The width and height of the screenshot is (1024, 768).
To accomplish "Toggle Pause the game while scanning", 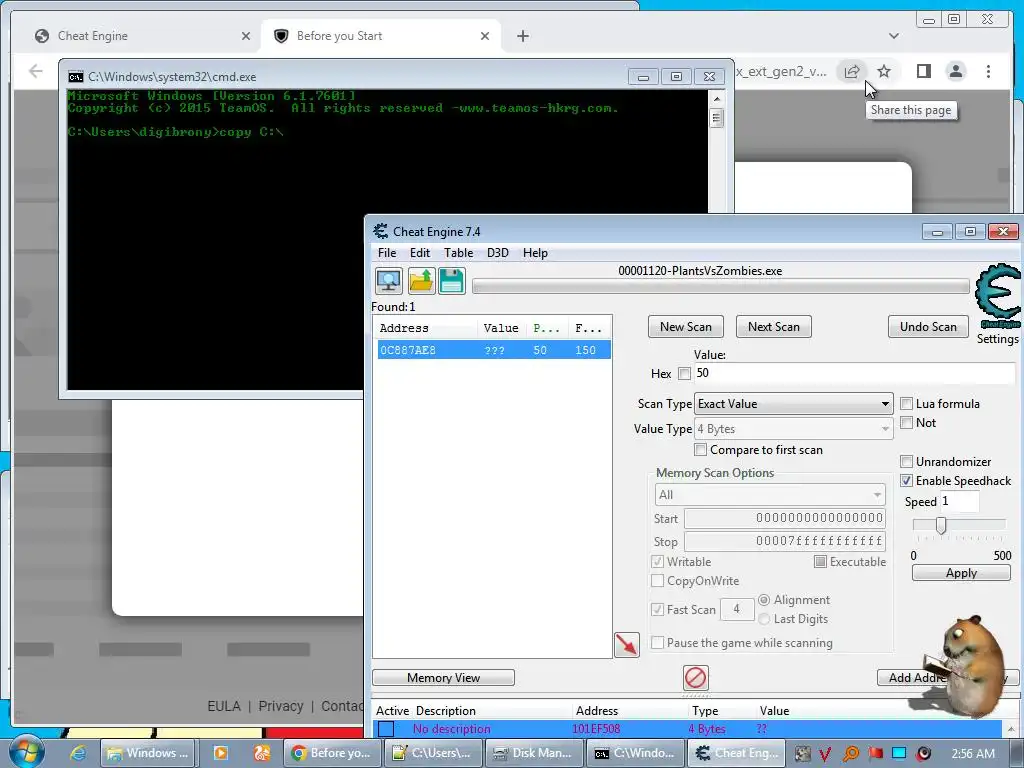I will coord(658,643).
